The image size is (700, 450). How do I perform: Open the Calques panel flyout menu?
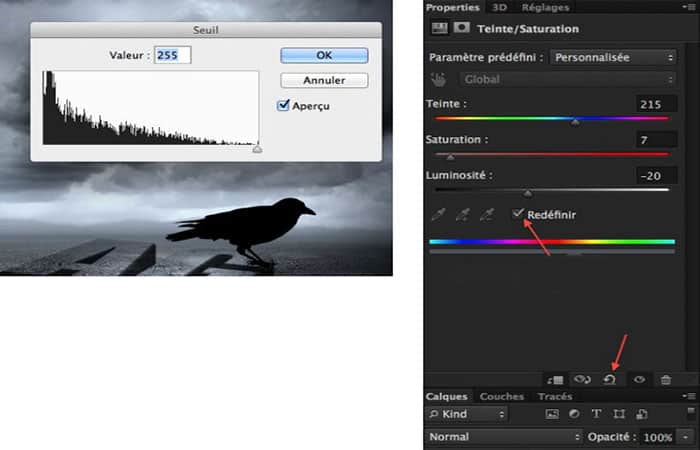[x=689, y=396]
